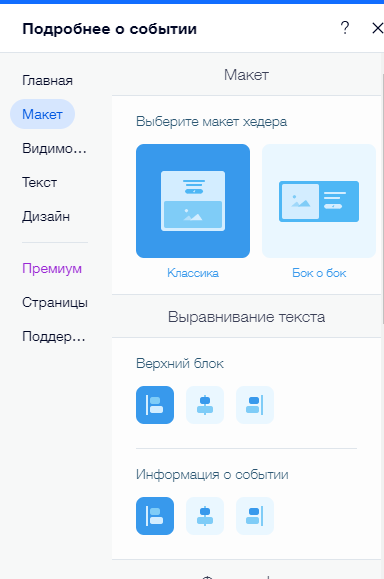Open help via the question mark icon
This screenshot has height=579, width=384.
coord(344,28)
